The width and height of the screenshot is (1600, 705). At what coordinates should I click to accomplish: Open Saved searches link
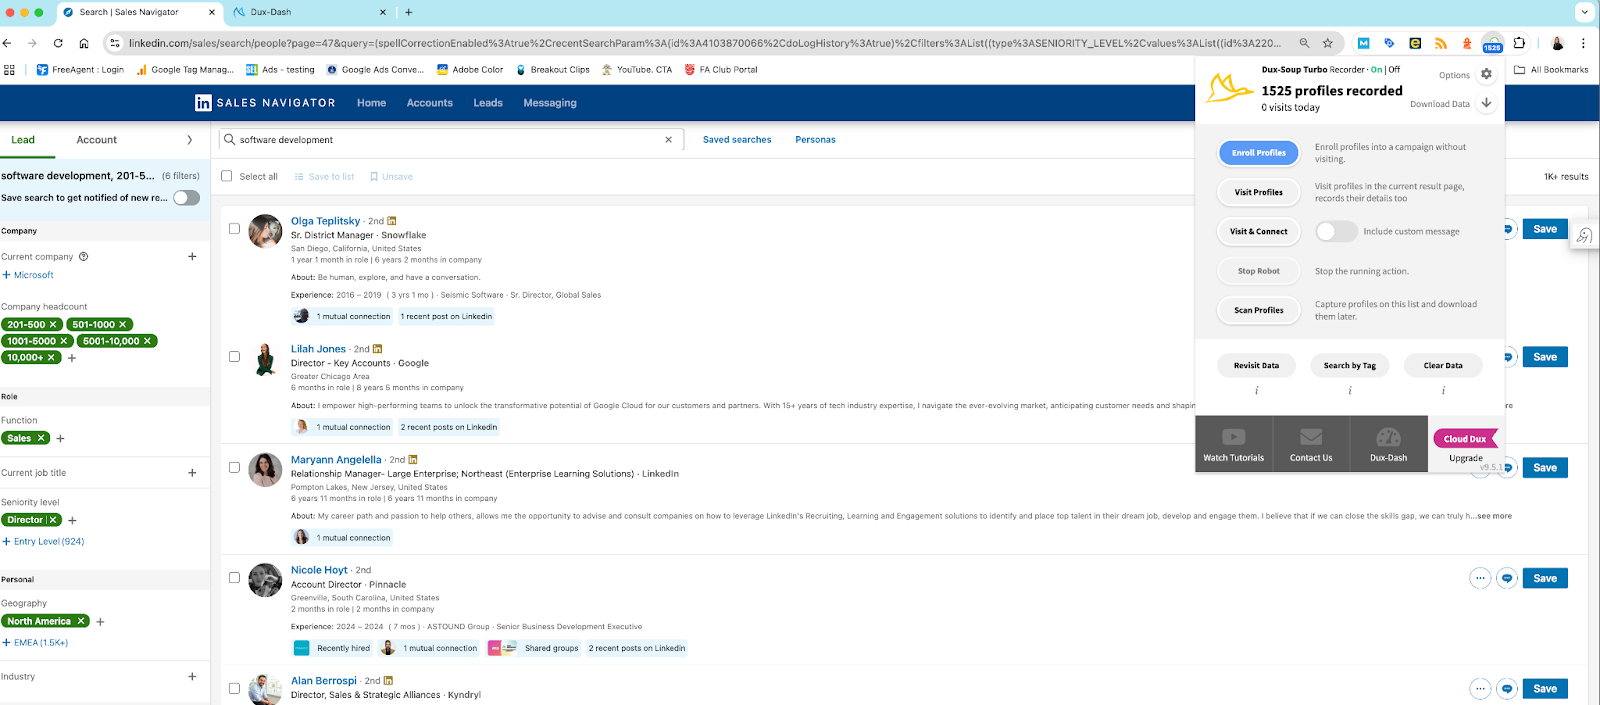click(x=737, y=140)
